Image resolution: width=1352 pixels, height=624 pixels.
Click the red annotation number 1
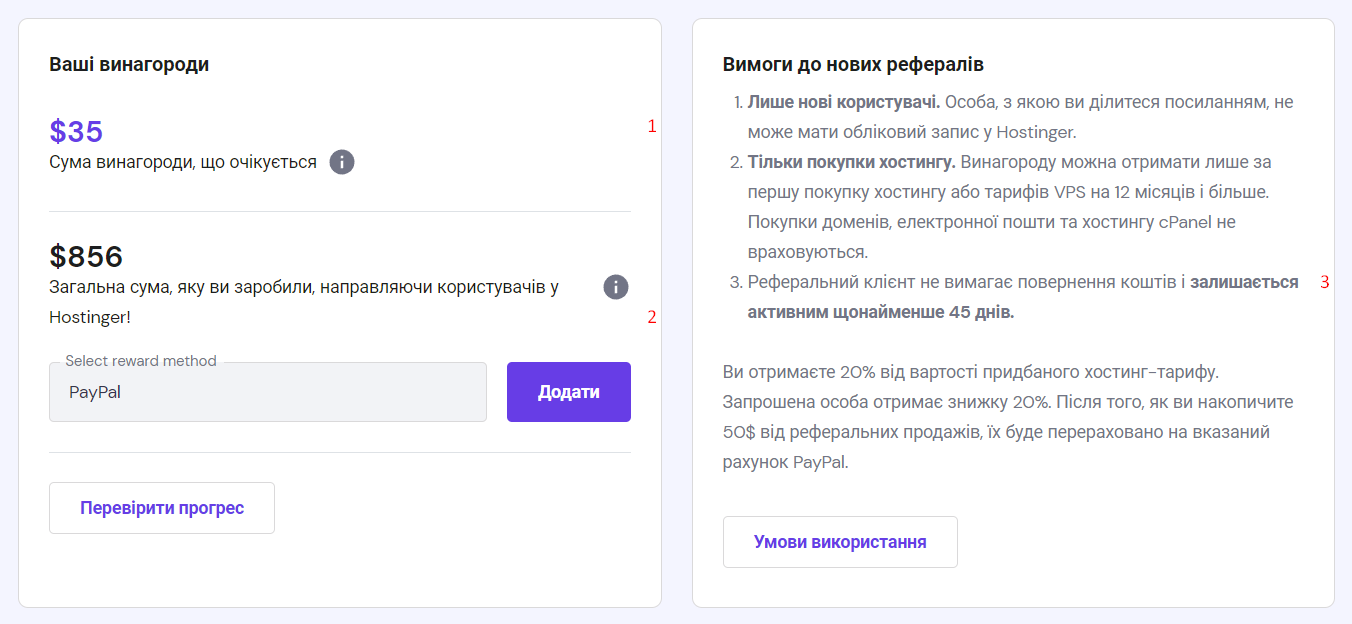coord(652,127)
